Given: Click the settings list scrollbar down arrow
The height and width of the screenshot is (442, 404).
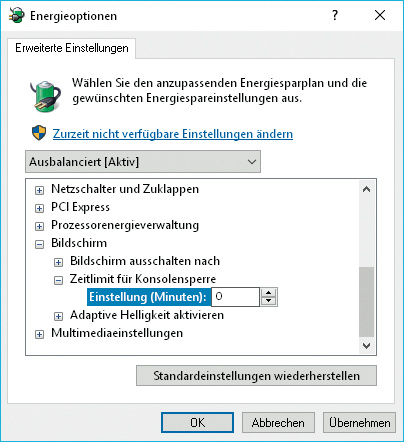Looking at the screenshot, I should pos(366,346).
